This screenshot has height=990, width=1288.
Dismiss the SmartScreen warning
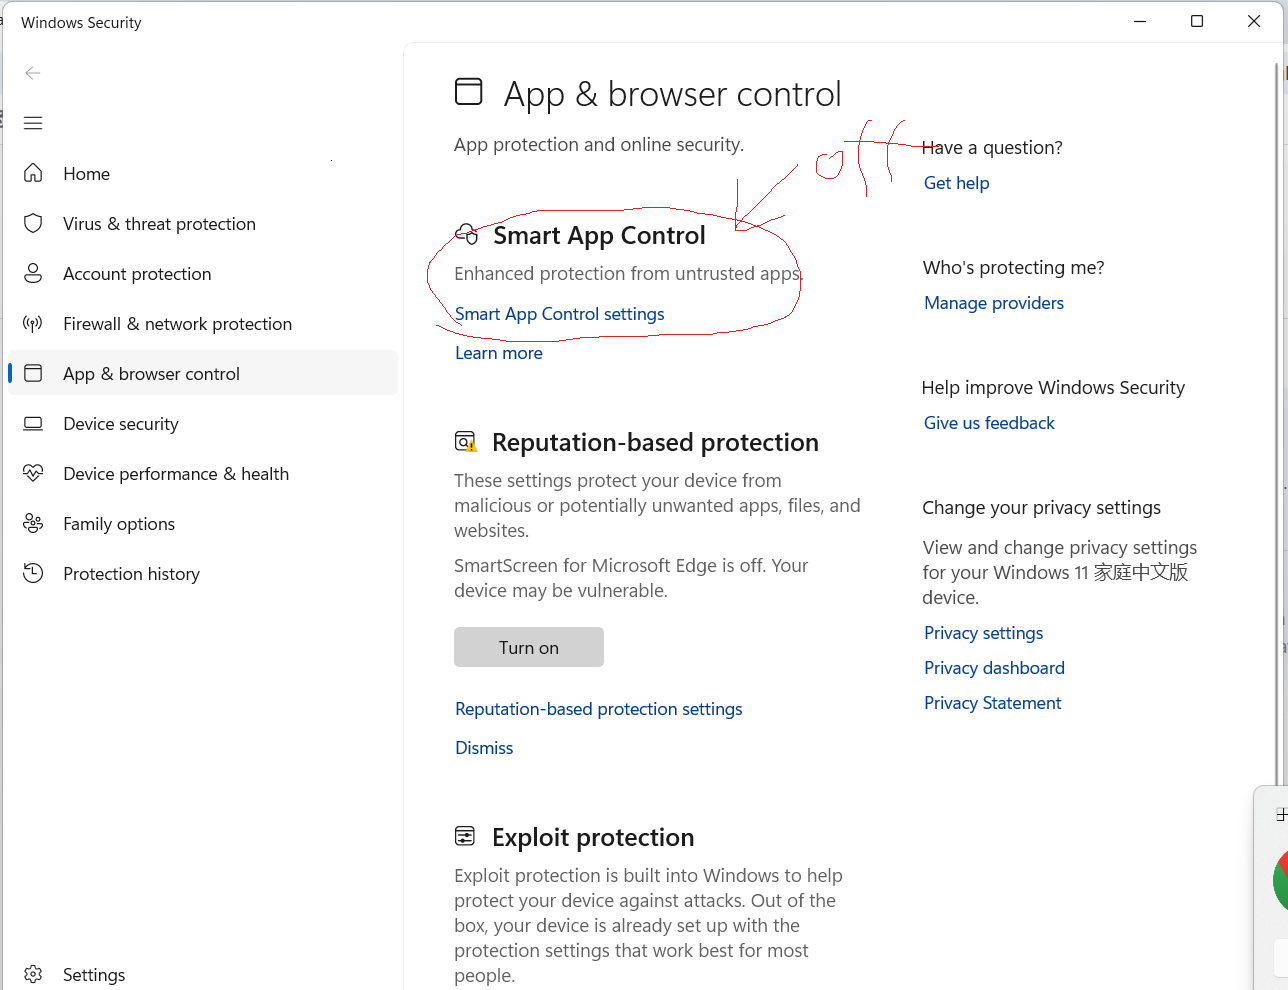click(x=484, y=748)
